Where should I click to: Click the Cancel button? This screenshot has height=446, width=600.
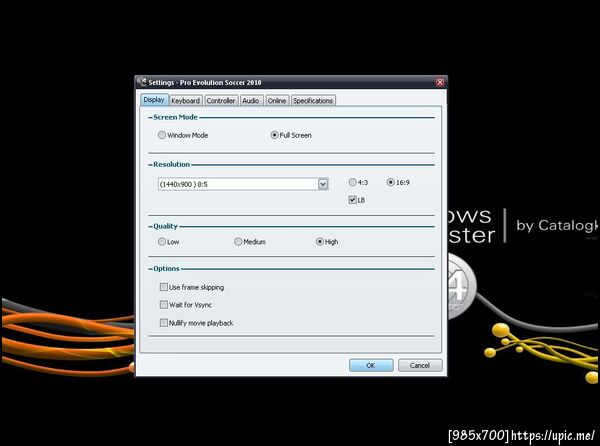point(420,365)
